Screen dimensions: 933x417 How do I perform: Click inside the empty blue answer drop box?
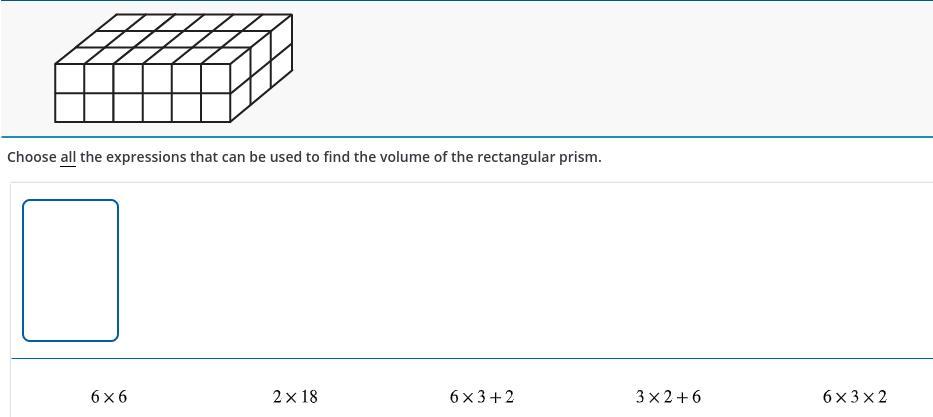[70, 271]
